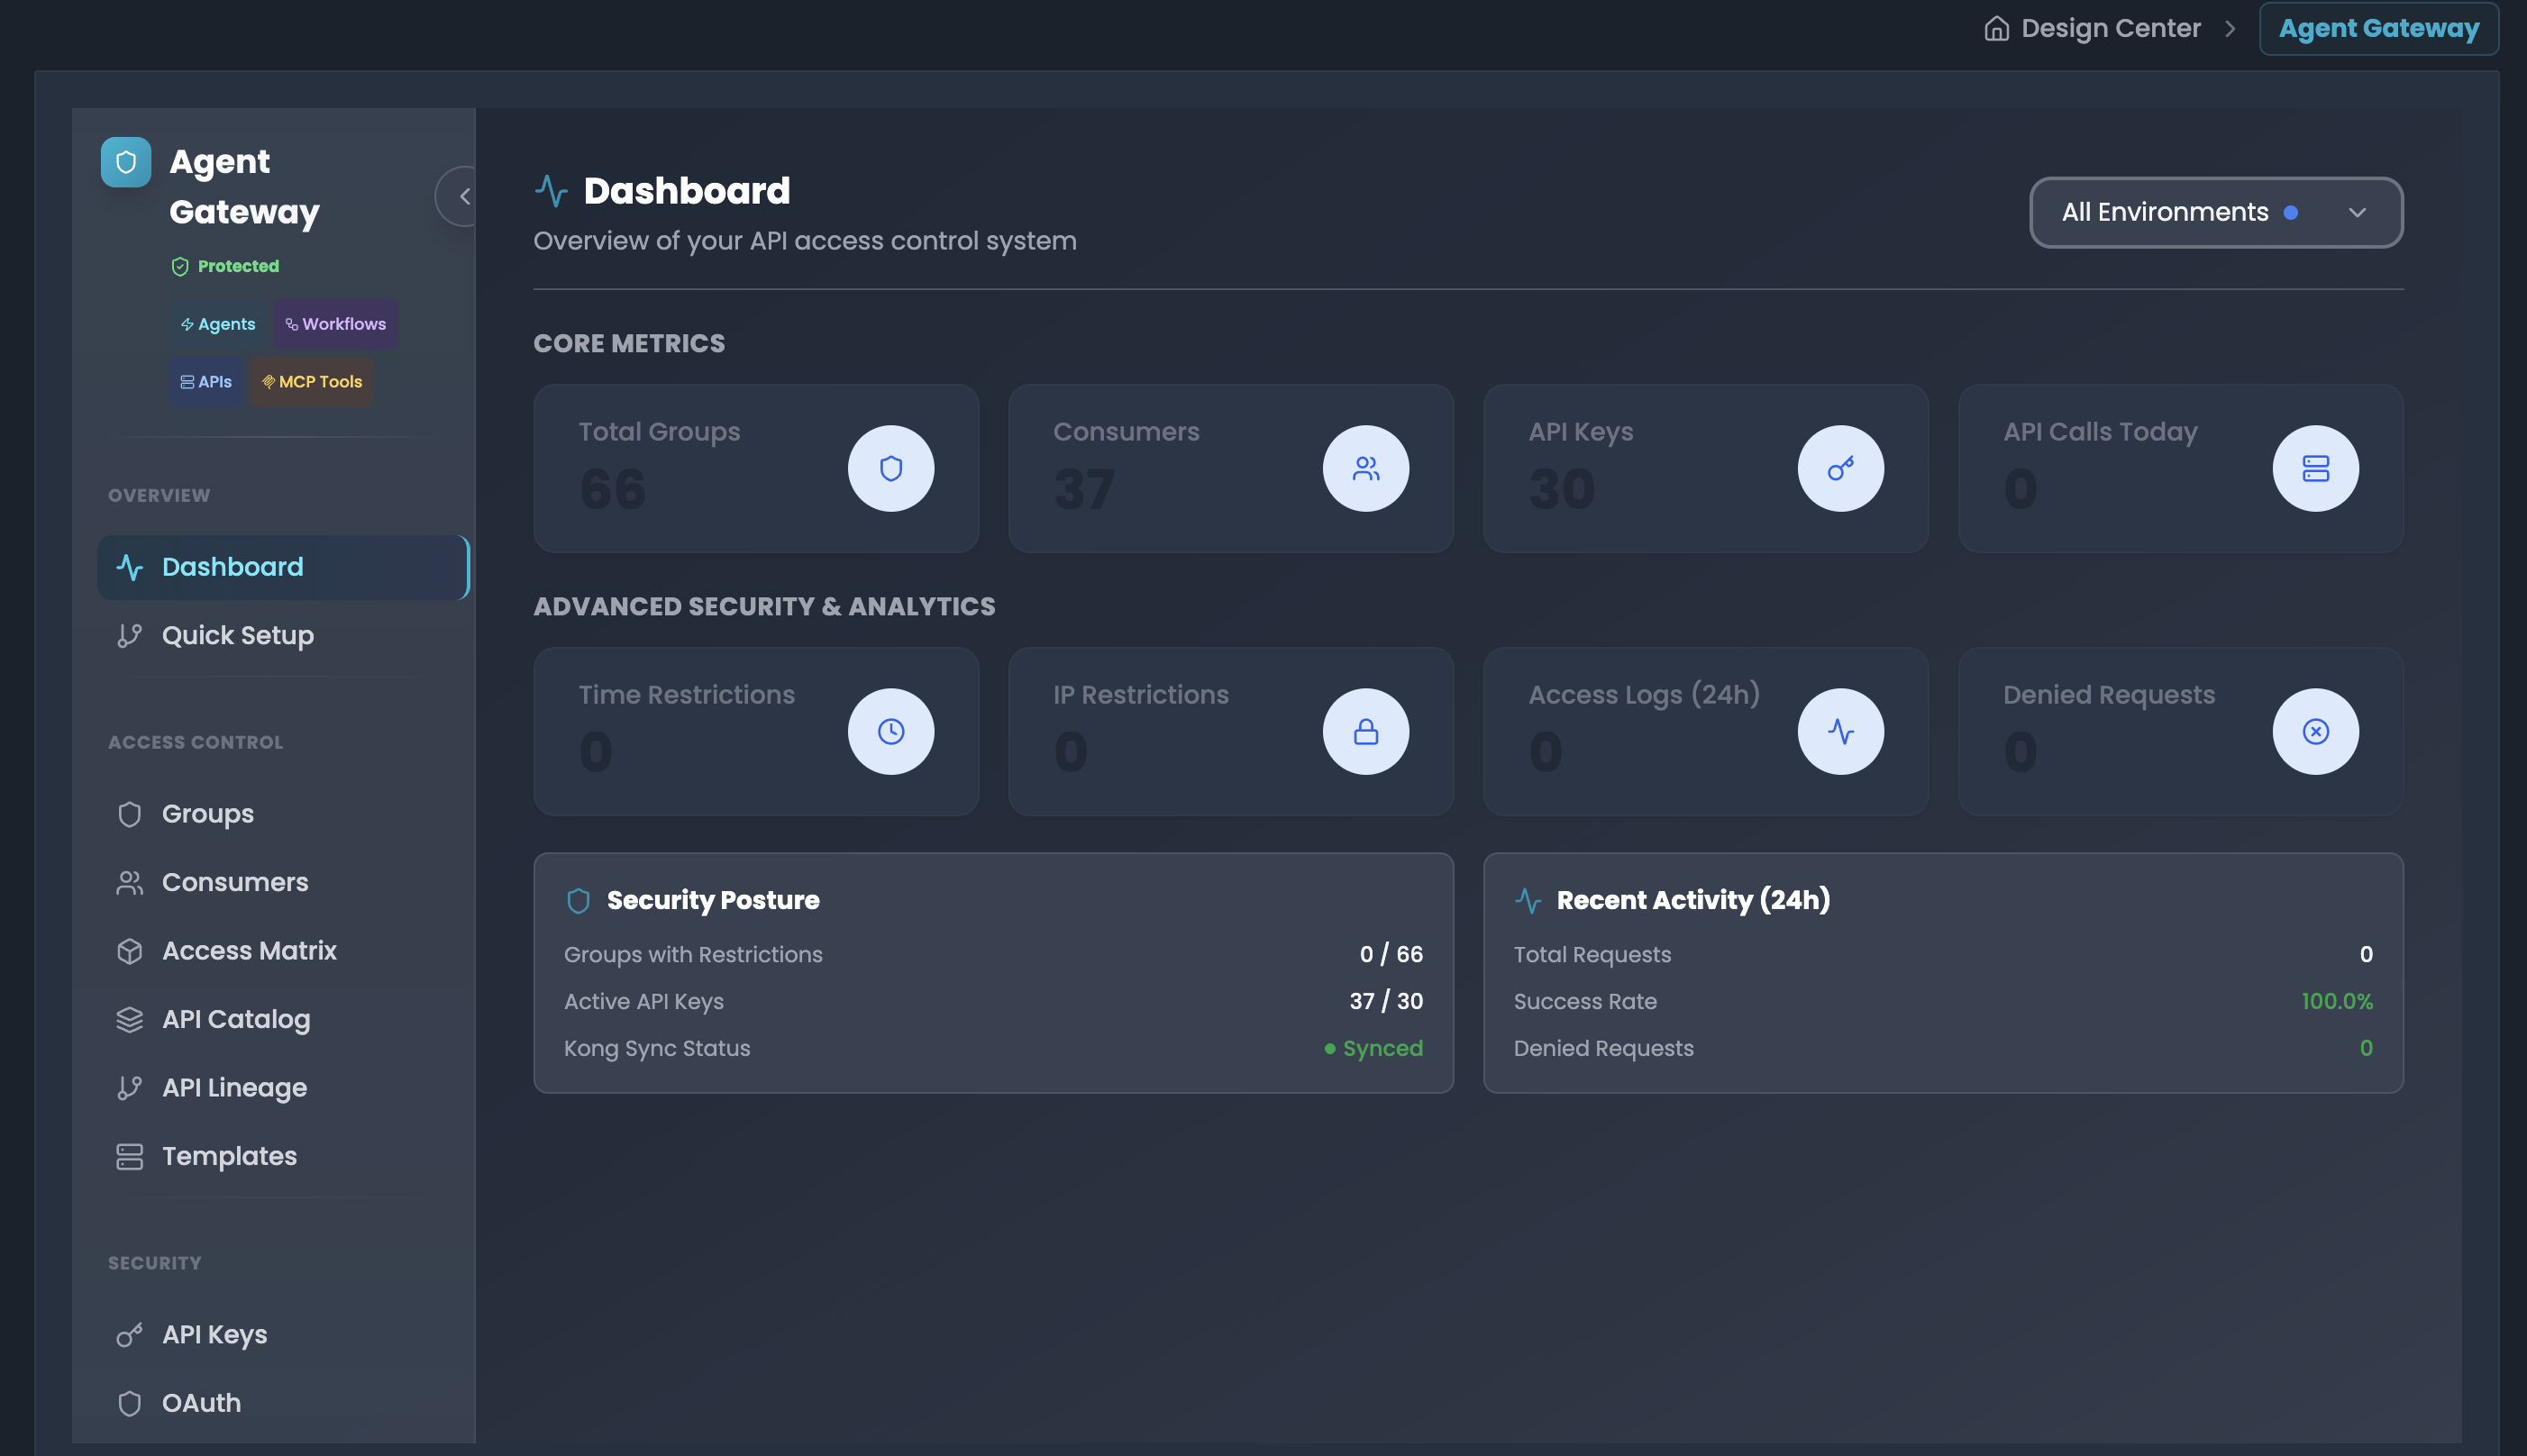Click the Agent Gateway shield logo
The image size is (2527, 1456).
click(126, 162)
